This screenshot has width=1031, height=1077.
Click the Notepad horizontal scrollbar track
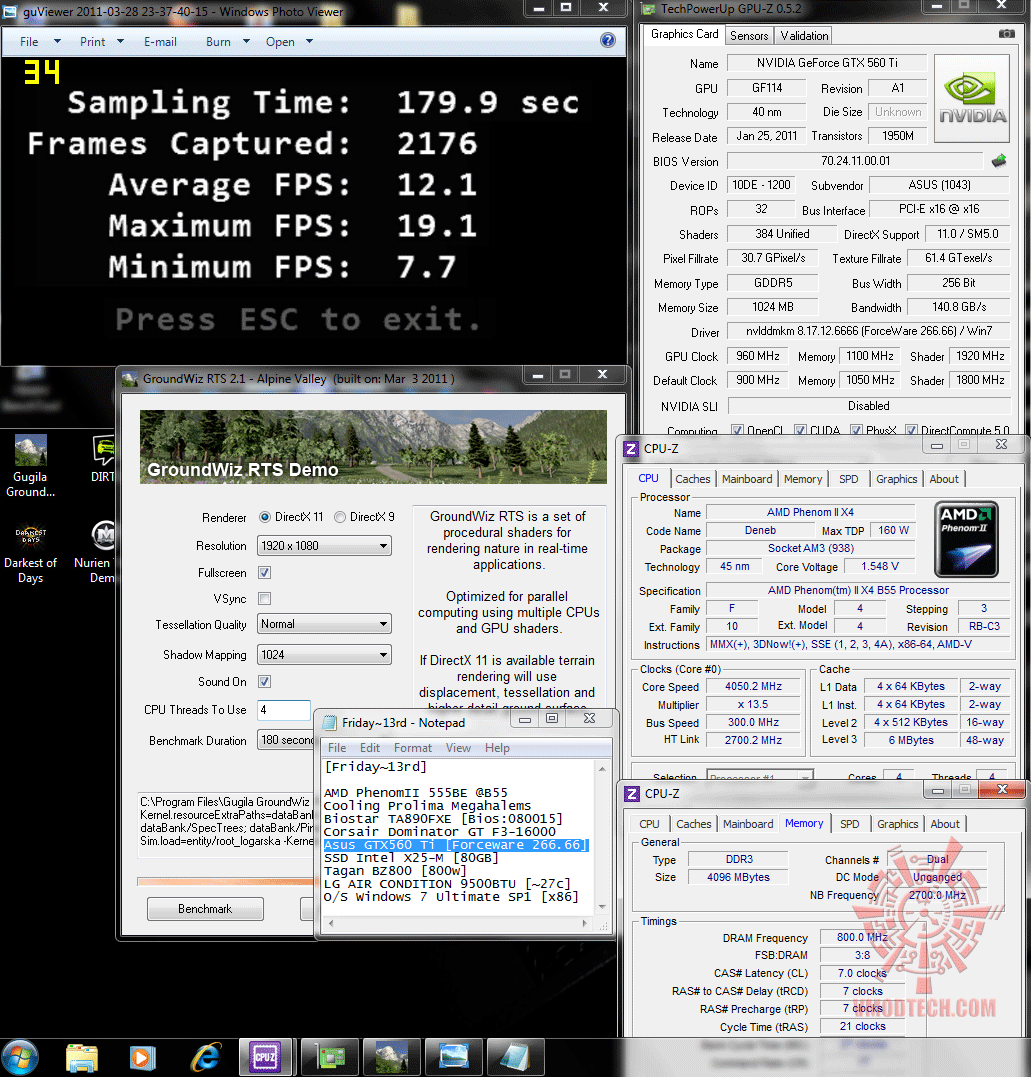point(458,924)
